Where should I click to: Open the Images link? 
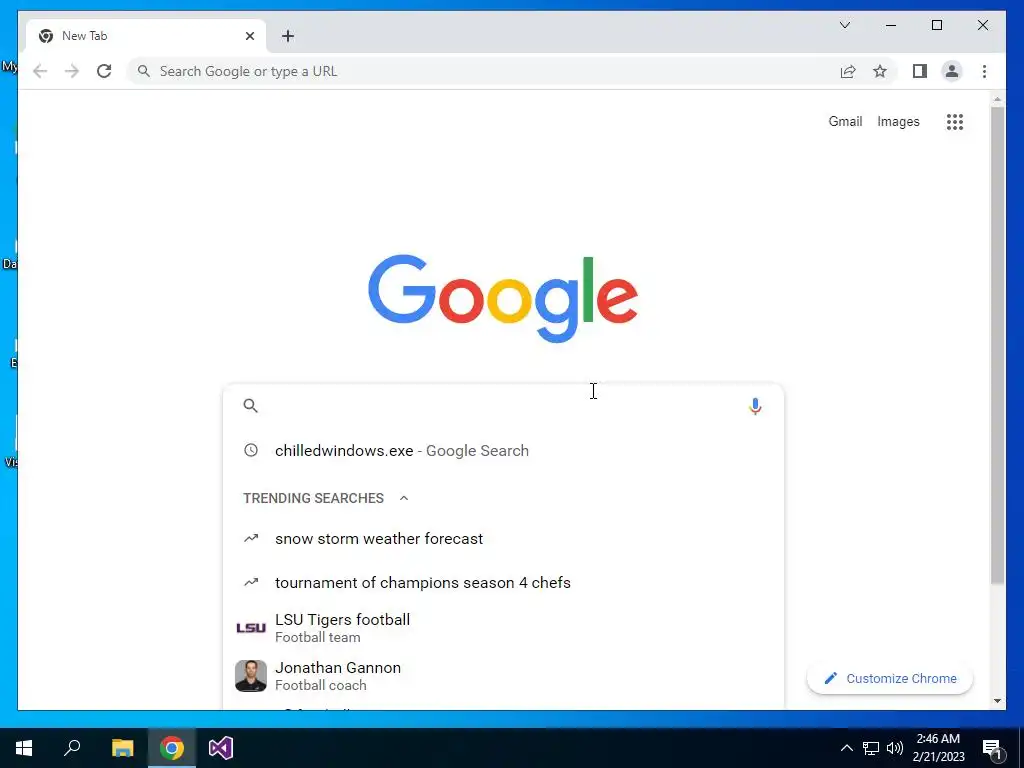pyautogui.click(x=898, y=121)
